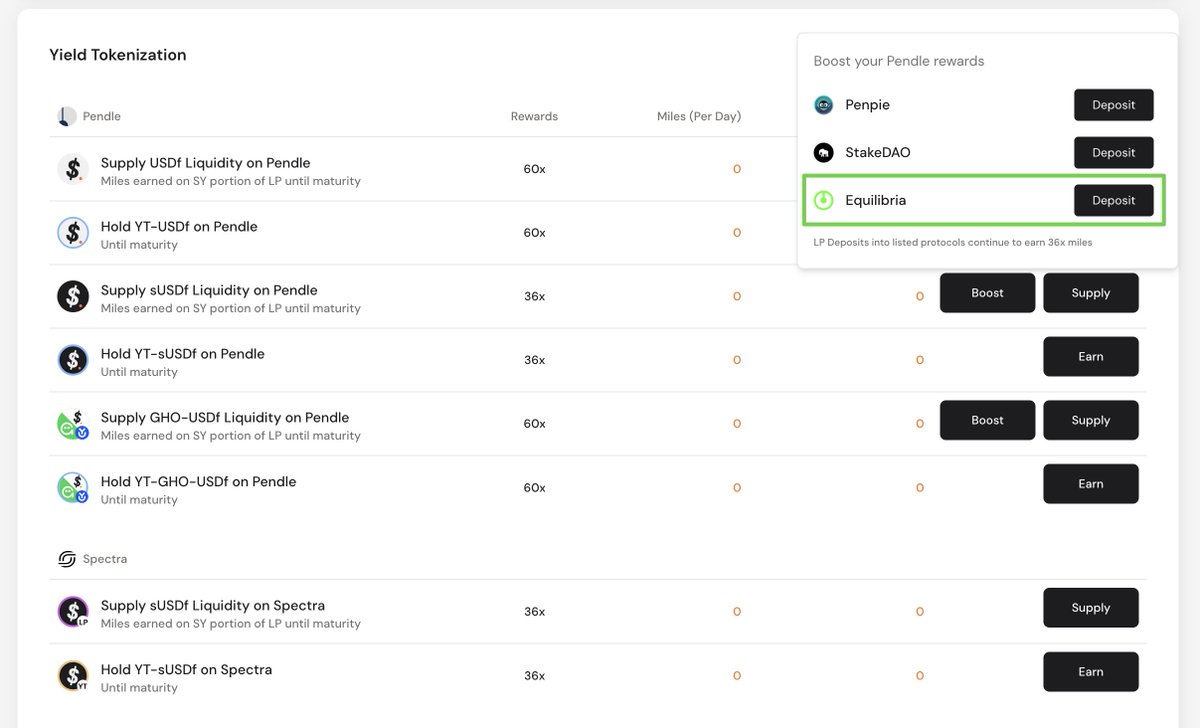Screen dimensions: 1200x728
Task: Supply GHO-USDf Liquidity on Pendle
Action: (x=1091, y=420)
